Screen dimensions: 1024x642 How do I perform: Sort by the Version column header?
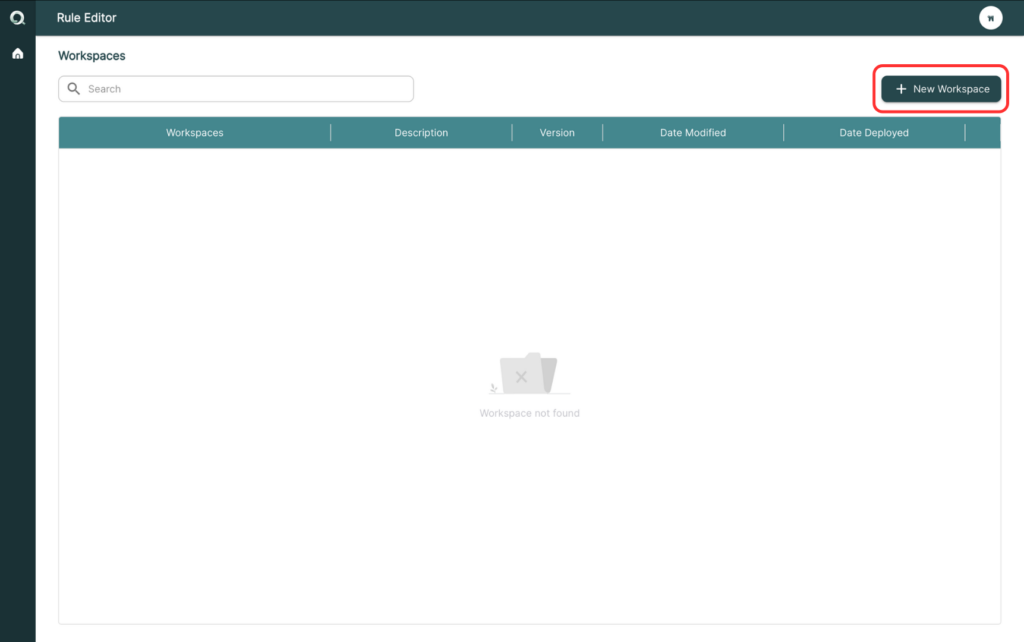pos(557,133)
